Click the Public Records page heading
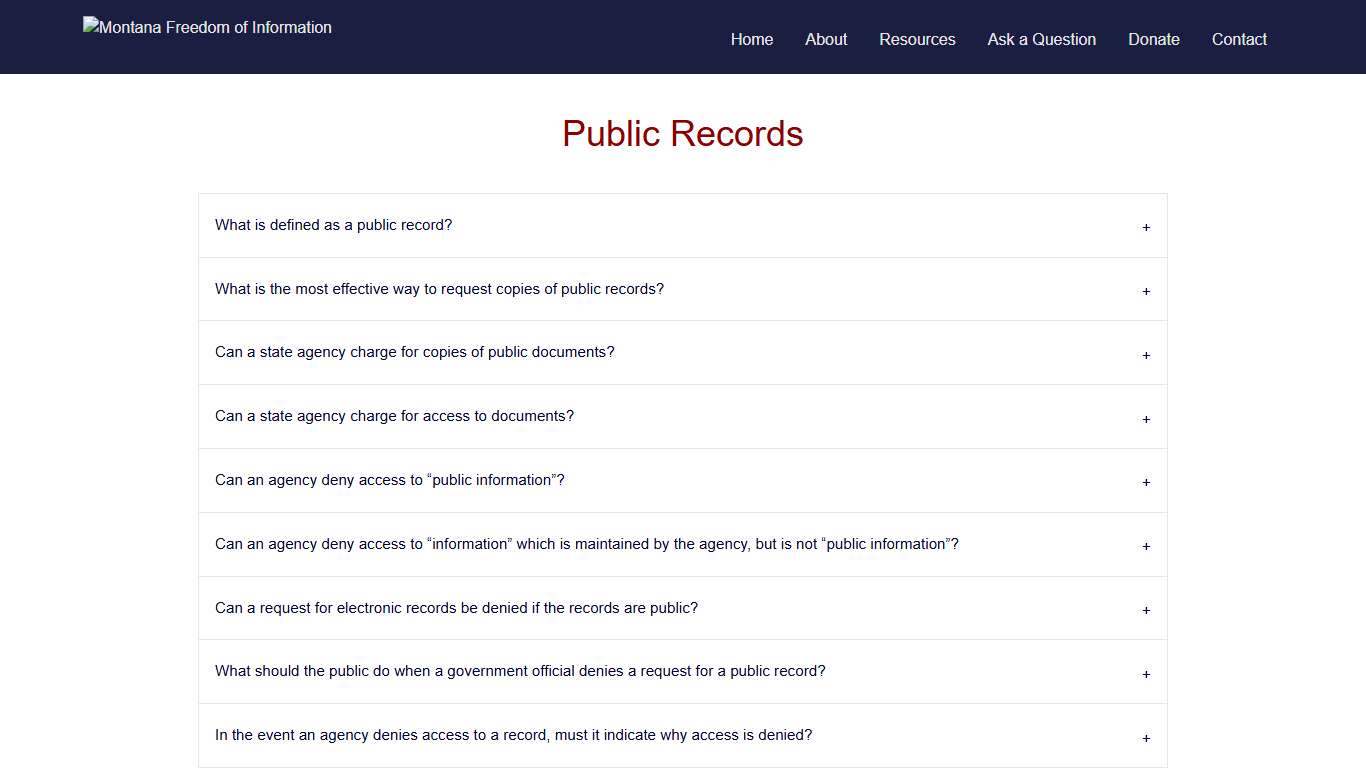The width and height of the screenshot is (1366, 768). point(683,133)
